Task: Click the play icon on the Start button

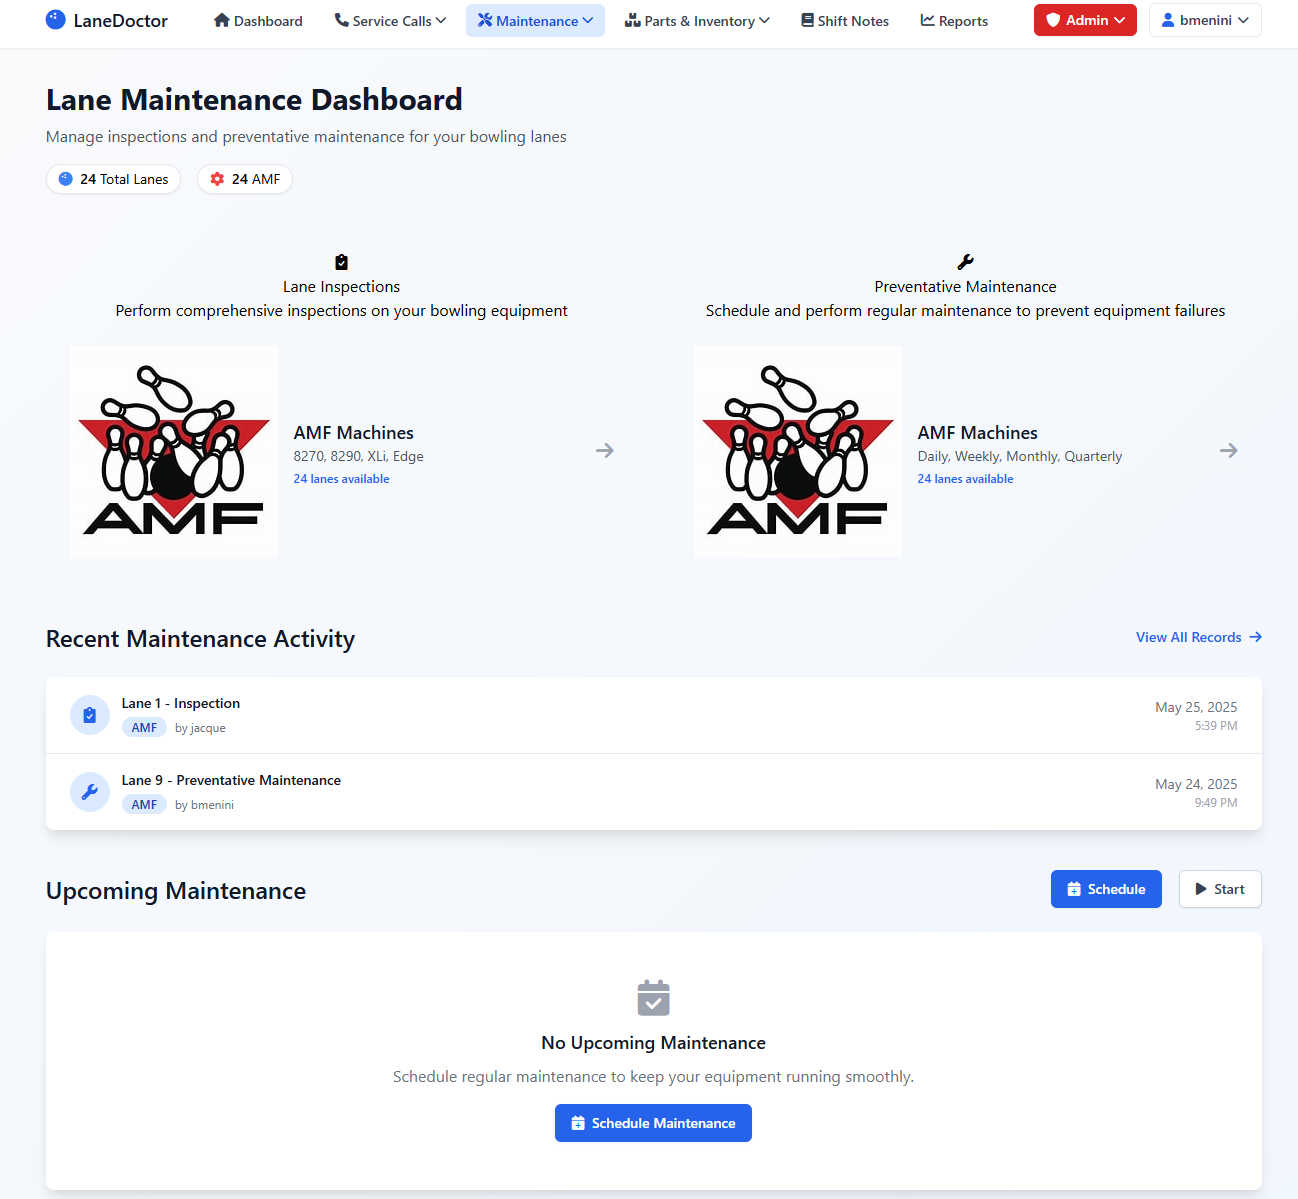Action: point(1201,889)
